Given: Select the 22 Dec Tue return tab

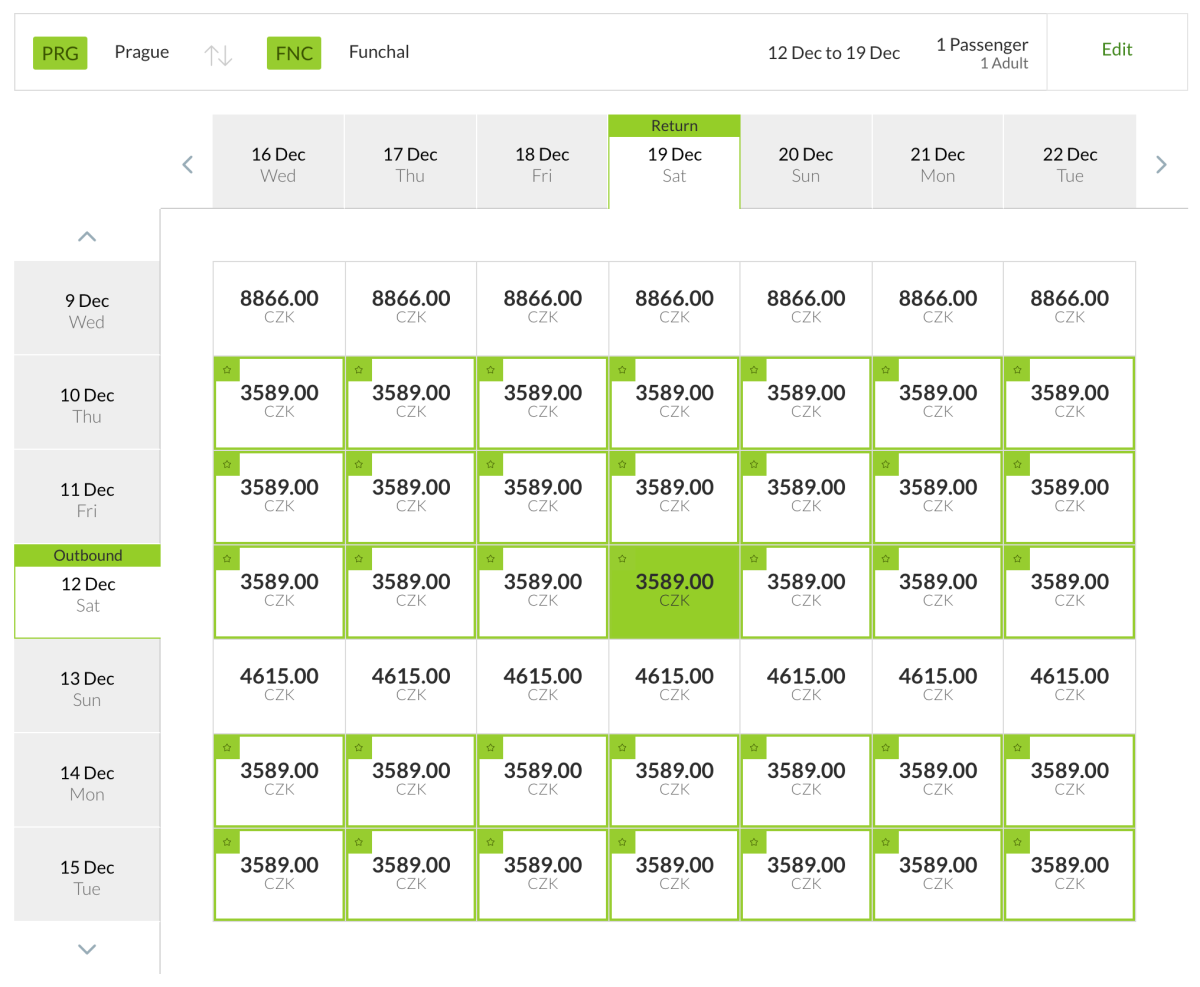Looking at the screenshot, I should [1070, 164].
